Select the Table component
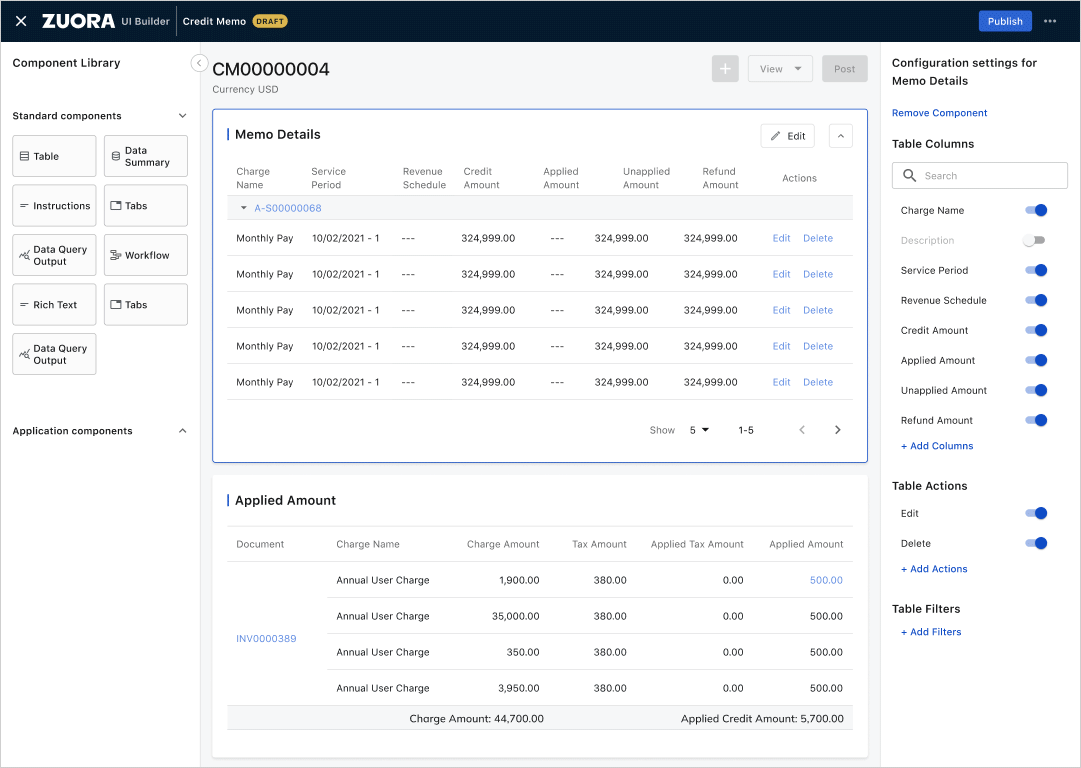The height and width of the screenshot is (768, 1081). (x=54, y=156)
